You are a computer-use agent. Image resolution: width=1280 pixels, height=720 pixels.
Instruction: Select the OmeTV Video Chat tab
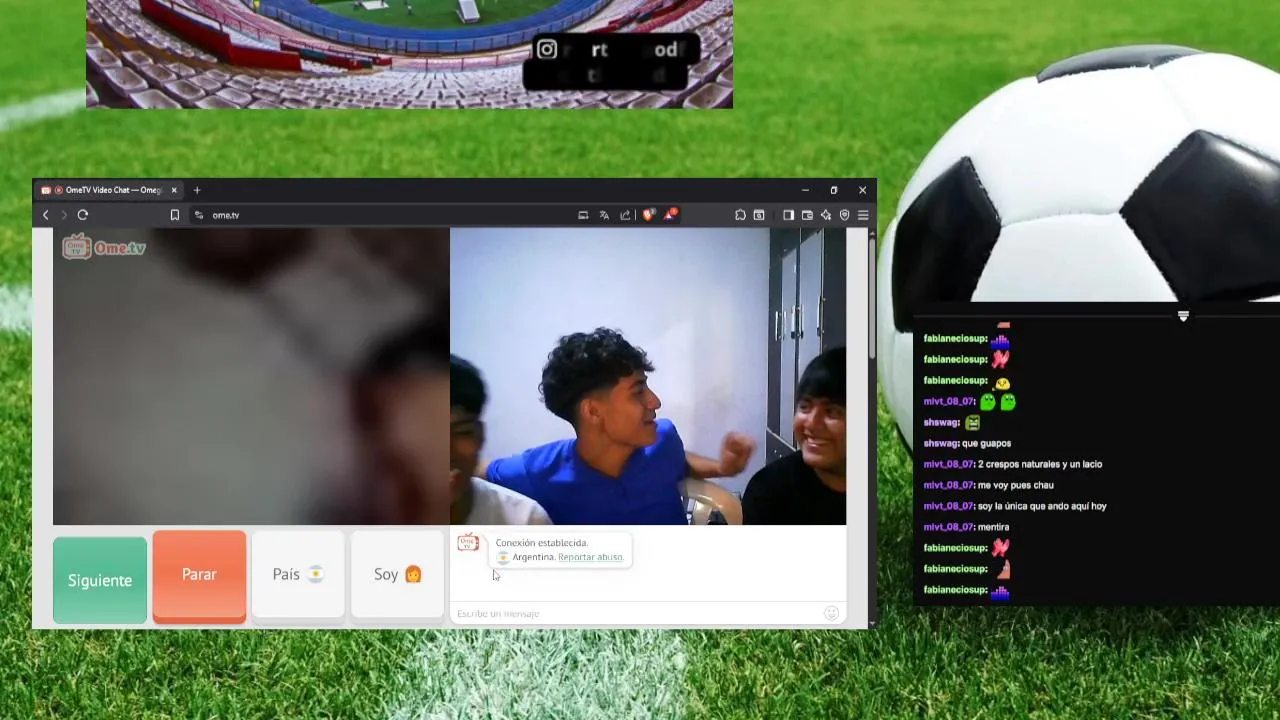[x=109, y=190]
